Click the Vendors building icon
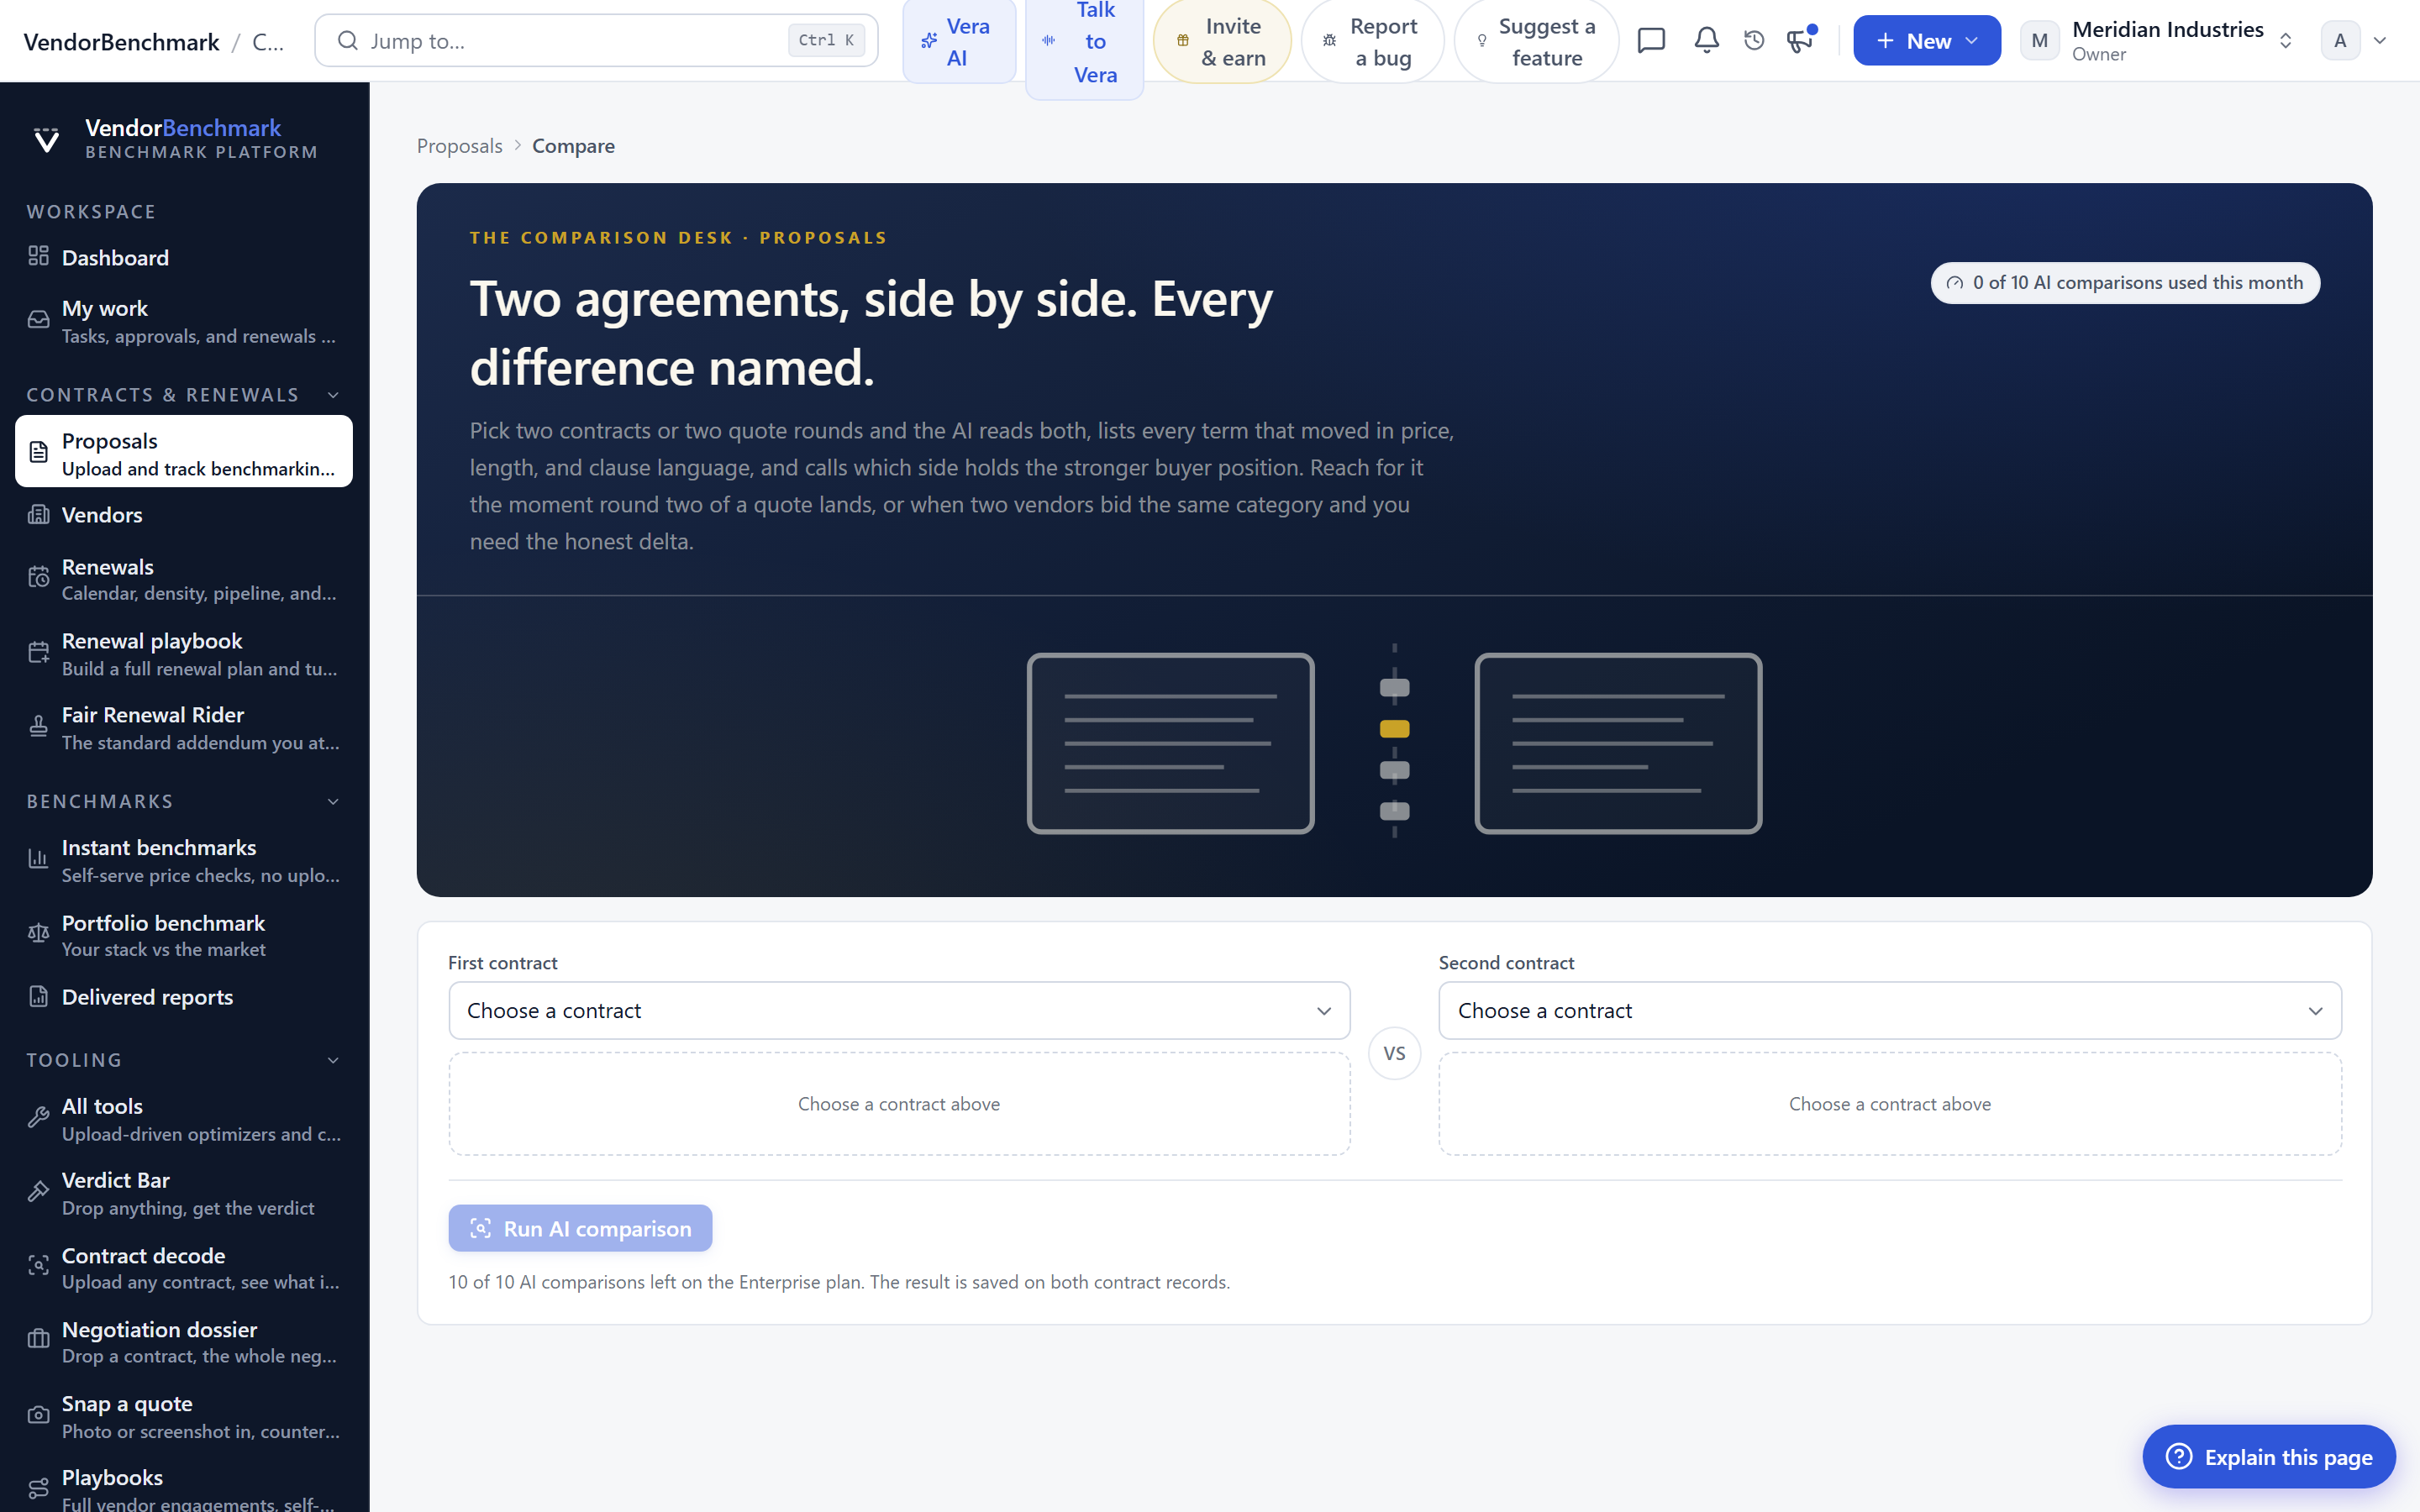2420x1512 pixels. point(38,514)
